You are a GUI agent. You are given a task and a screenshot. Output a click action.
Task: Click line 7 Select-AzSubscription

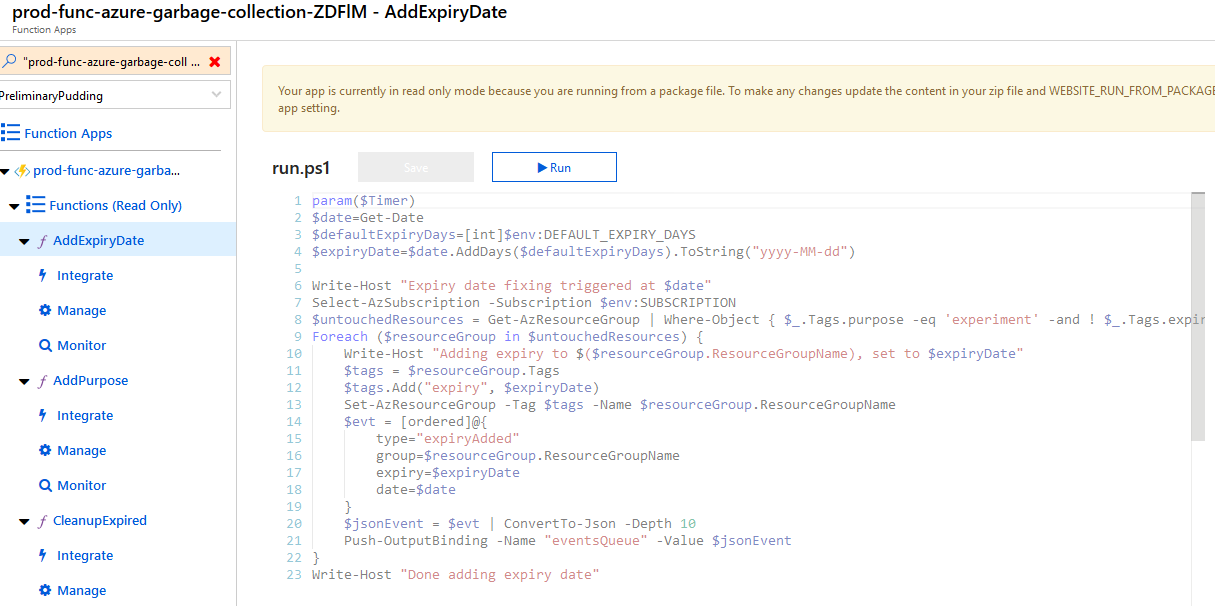point(524,302)
